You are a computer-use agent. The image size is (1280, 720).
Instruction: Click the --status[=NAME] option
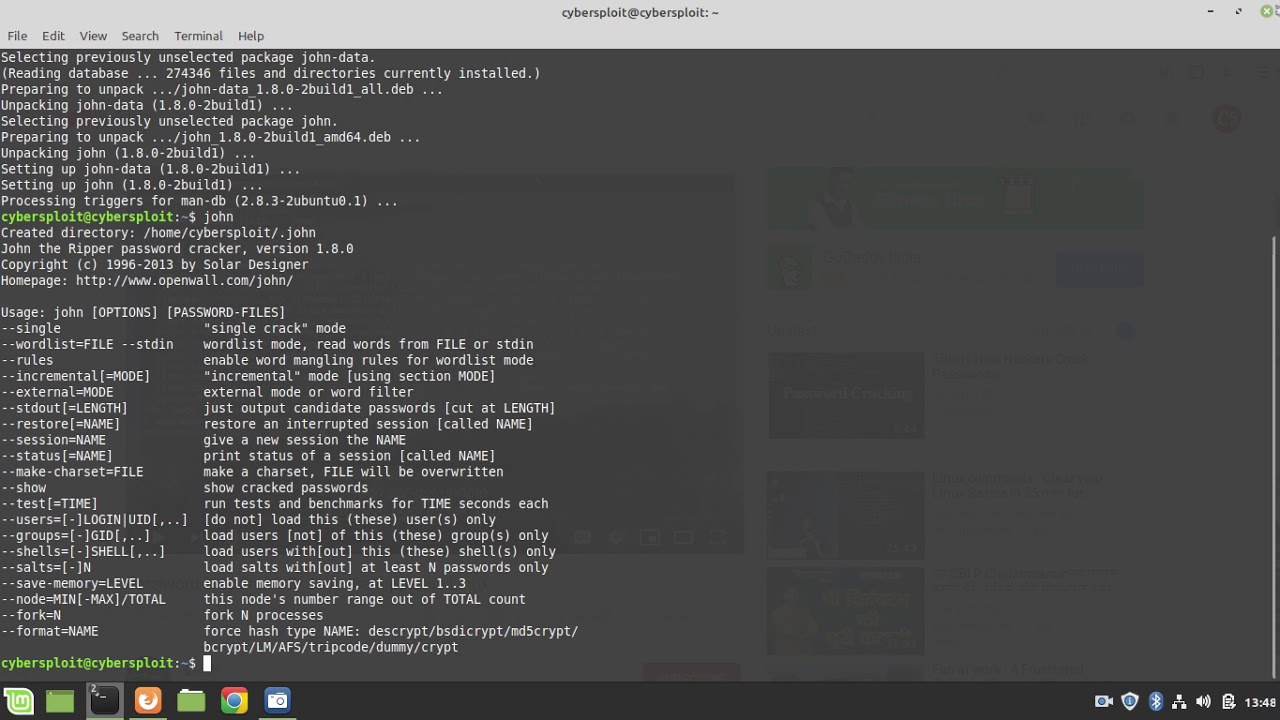[57, 457]
